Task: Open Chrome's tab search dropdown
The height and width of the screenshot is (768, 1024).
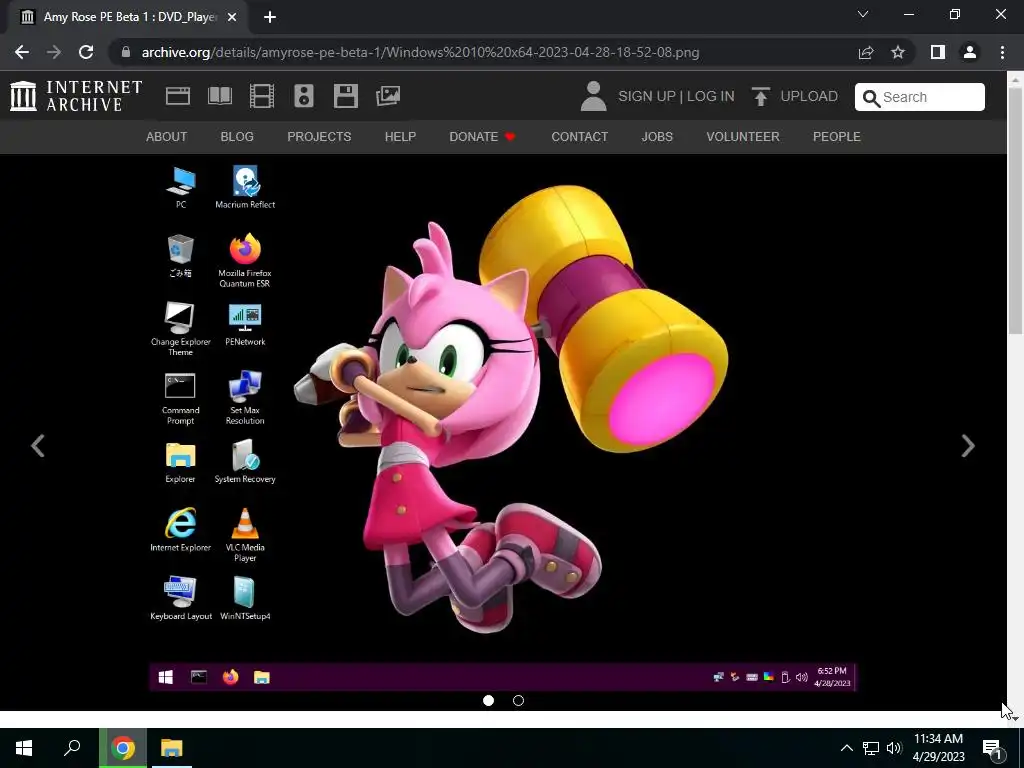Action: coord(863,14)
